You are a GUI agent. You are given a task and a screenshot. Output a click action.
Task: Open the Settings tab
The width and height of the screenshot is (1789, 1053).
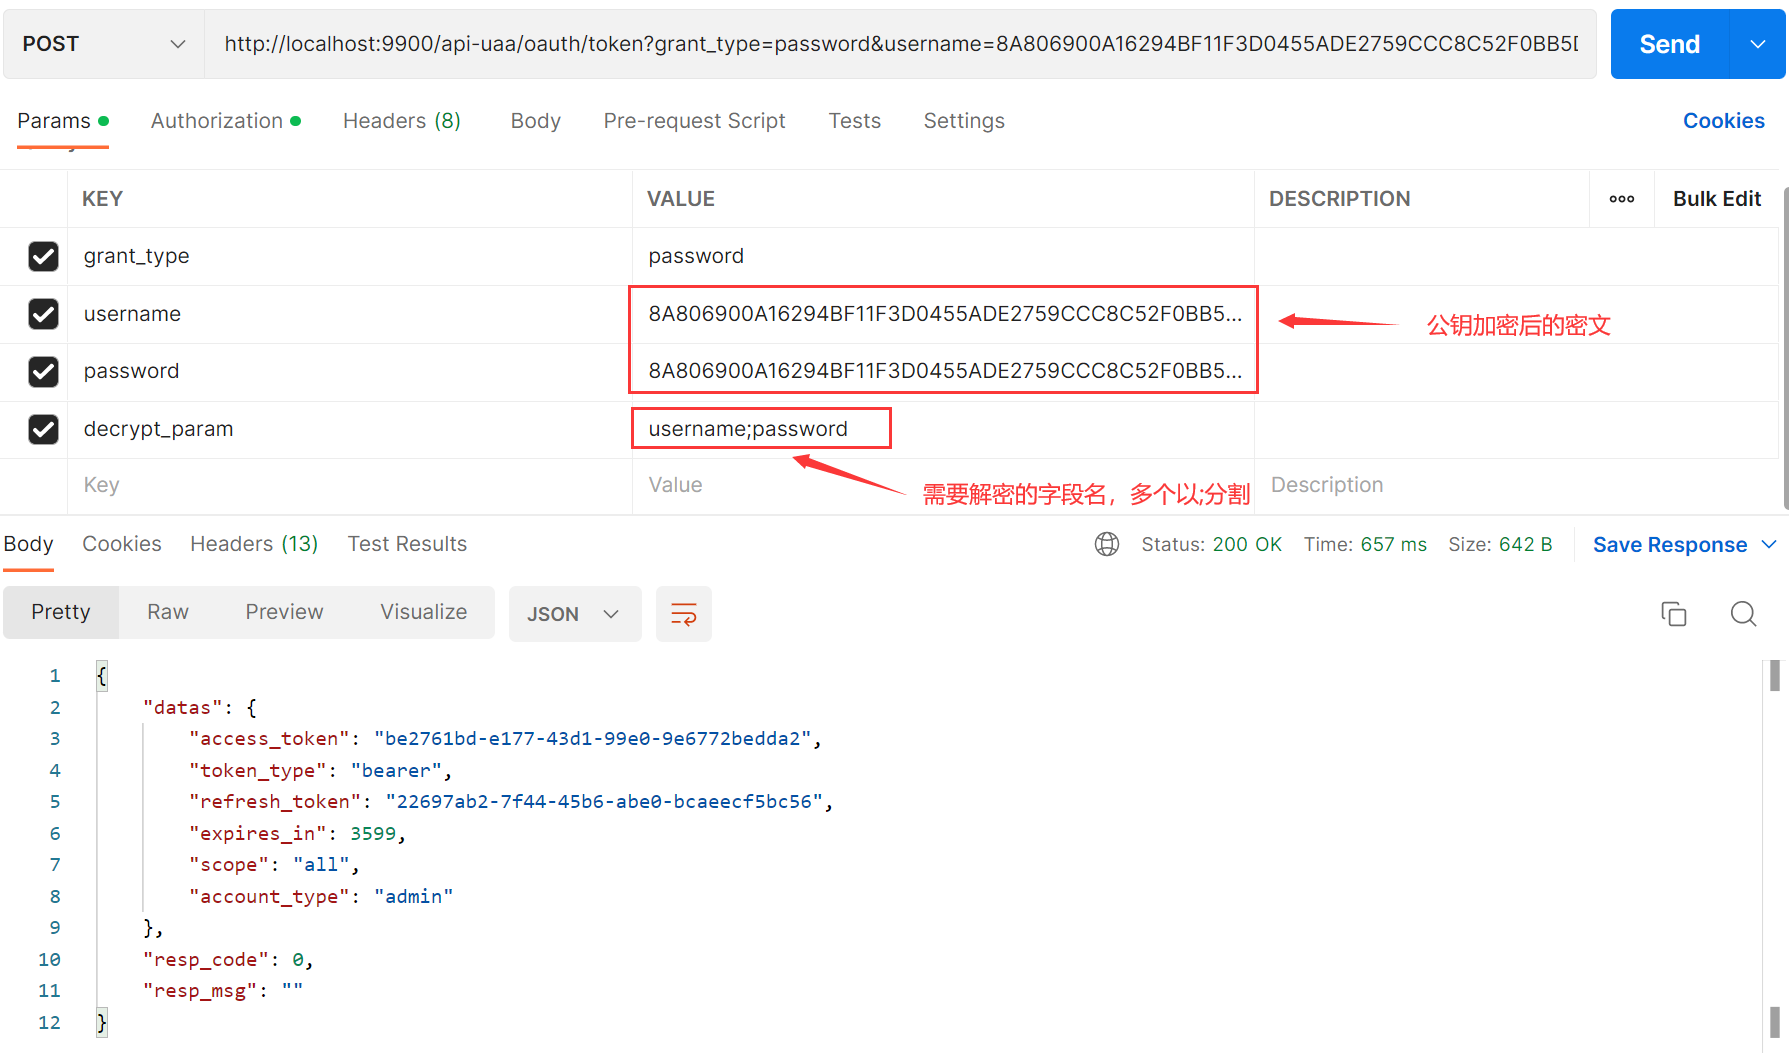tap(964, 121)
